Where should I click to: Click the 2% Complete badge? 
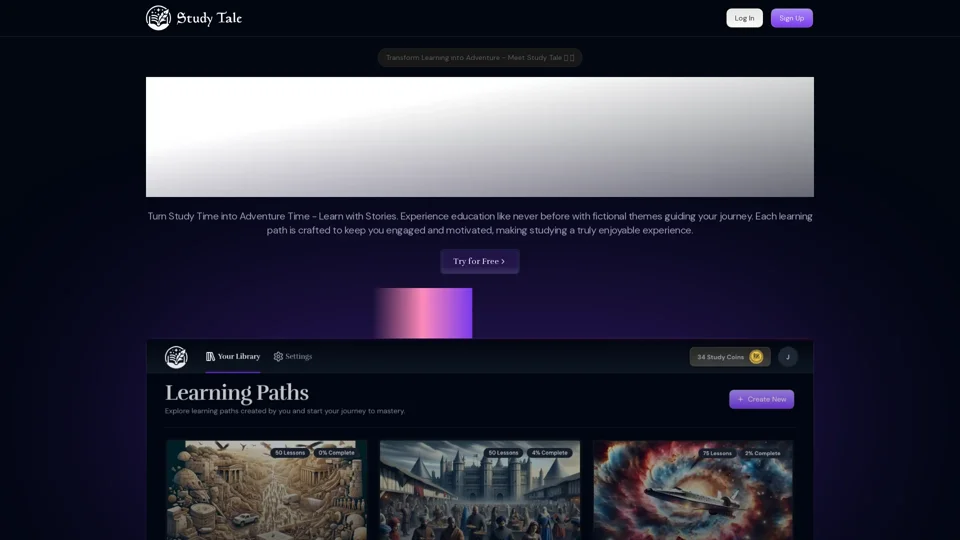coord(762,454)
